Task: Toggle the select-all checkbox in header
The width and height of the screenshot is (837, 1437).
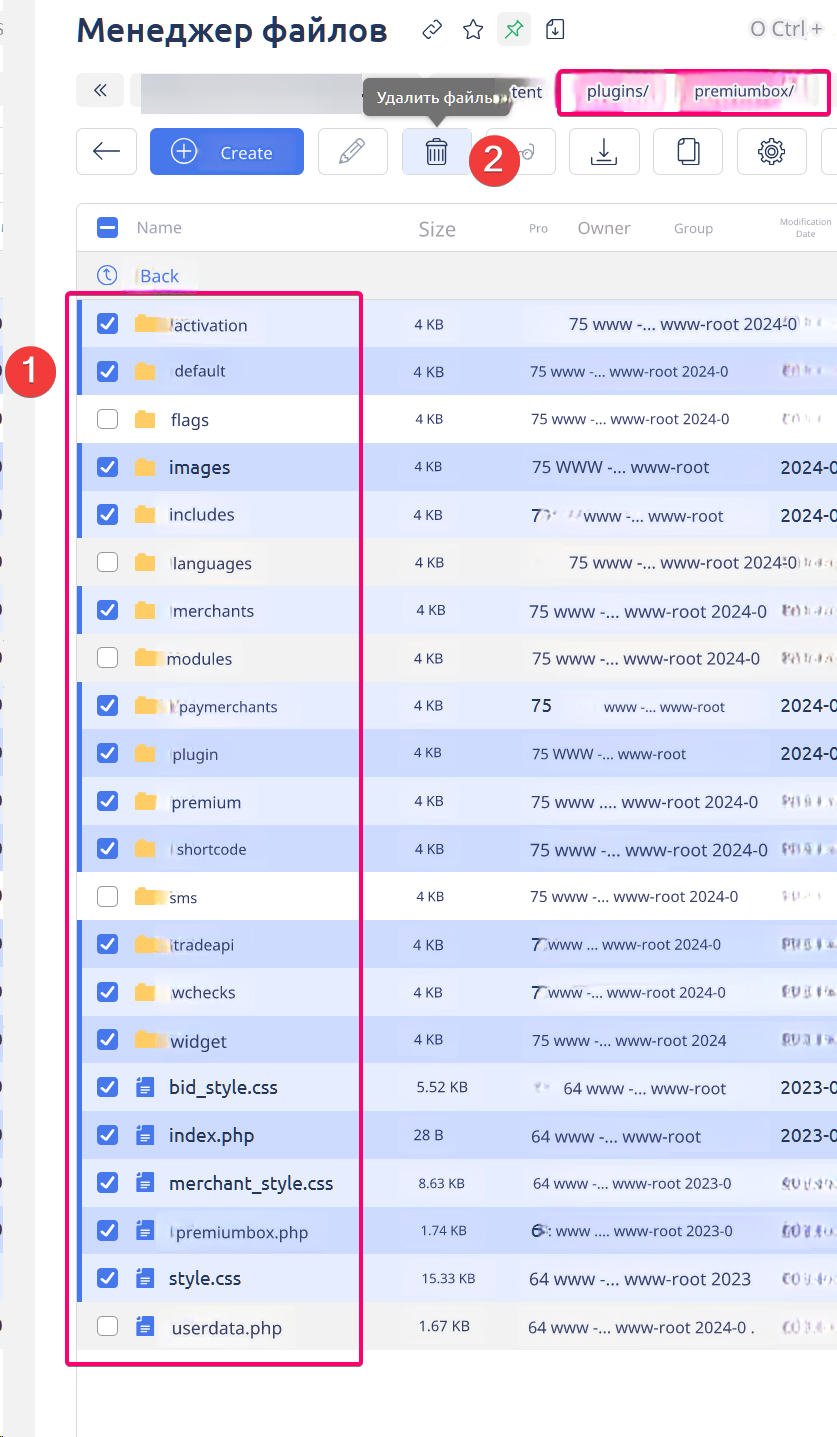Action: pyautogui.click(x=107, y=228)
